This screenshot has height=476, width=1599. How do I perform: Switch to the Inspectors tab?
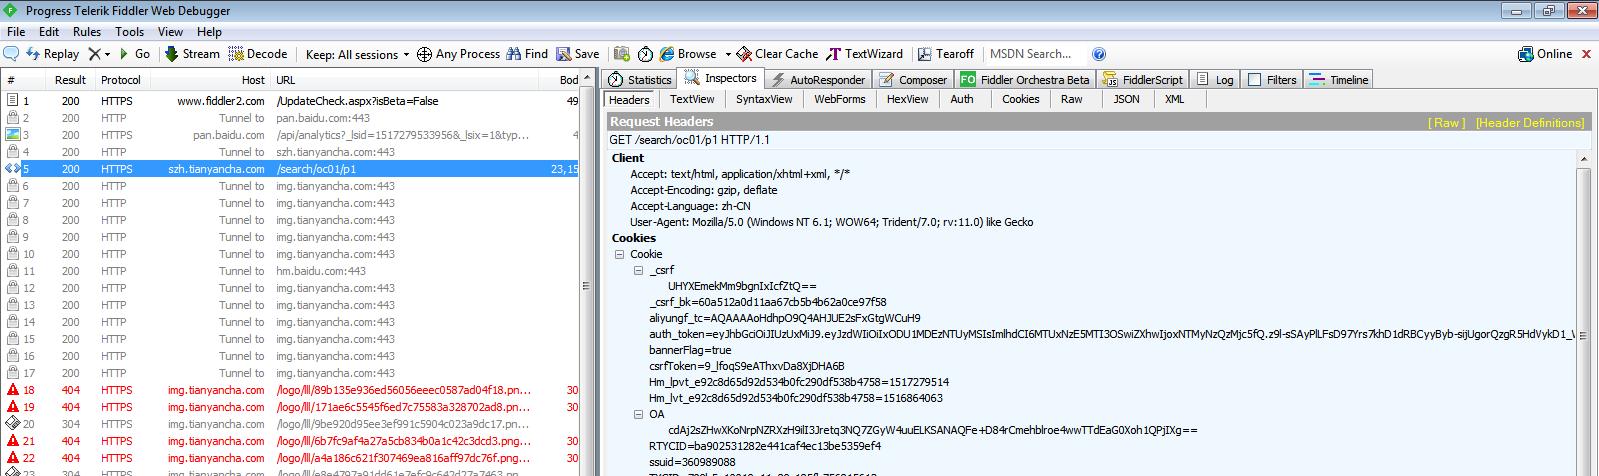pos(721,78)
